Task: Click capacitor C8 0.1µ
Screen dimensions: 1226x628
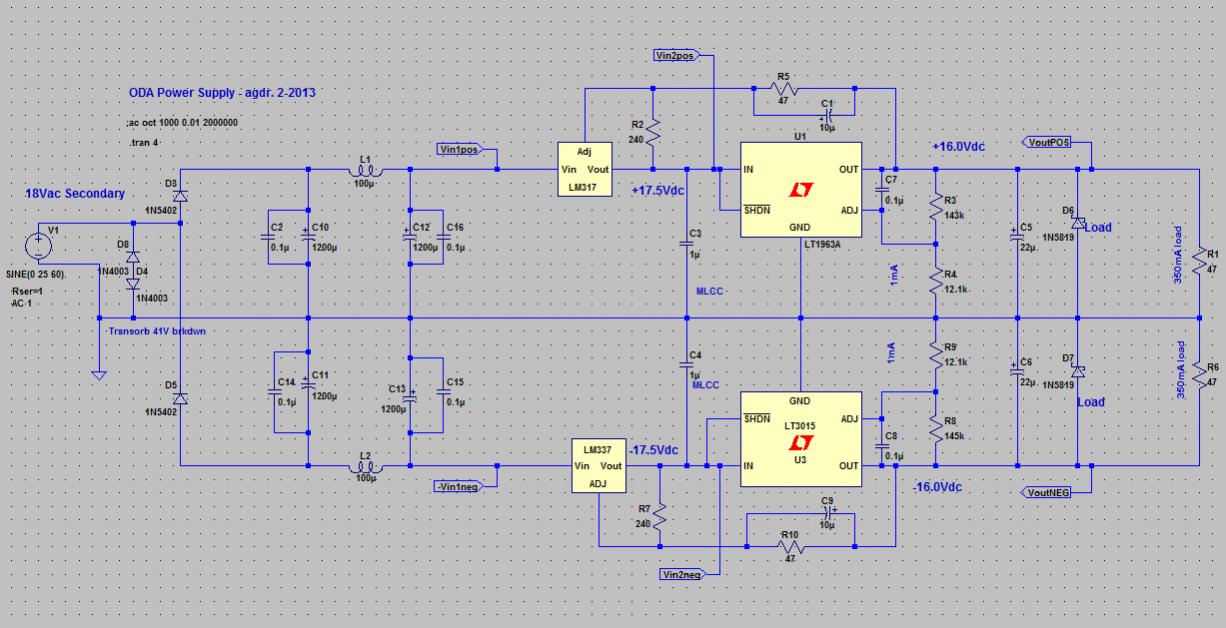Action: click(883, 443)
